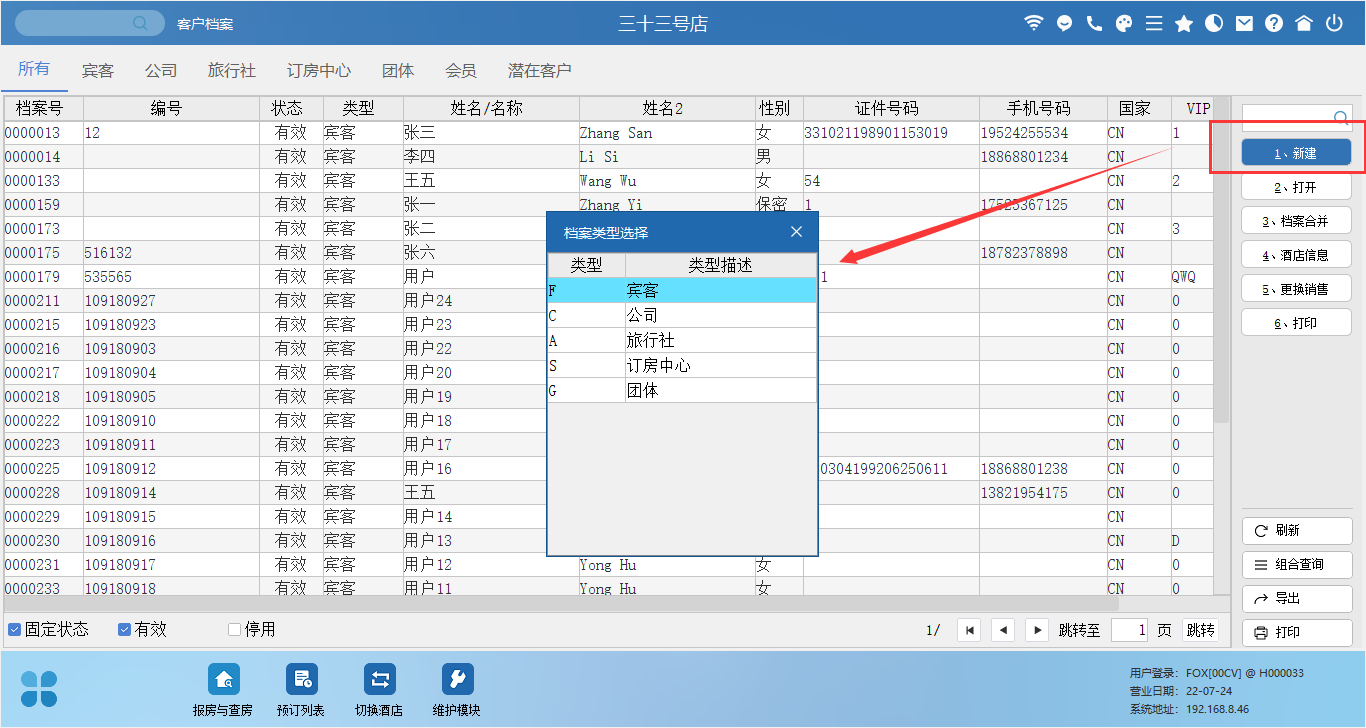1366x728 pixels.
Task: Open 预订列表 reservation list icon
Action: click(x=301, y=680)
